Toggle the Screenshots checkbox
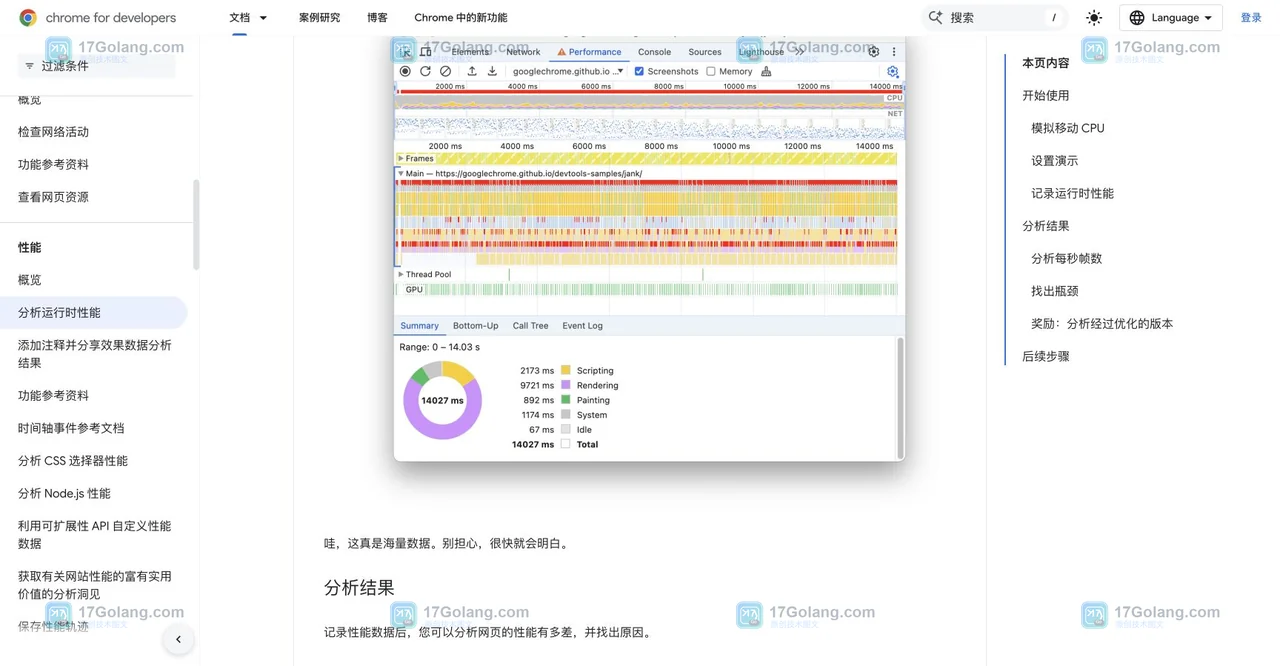 [639, 71]
